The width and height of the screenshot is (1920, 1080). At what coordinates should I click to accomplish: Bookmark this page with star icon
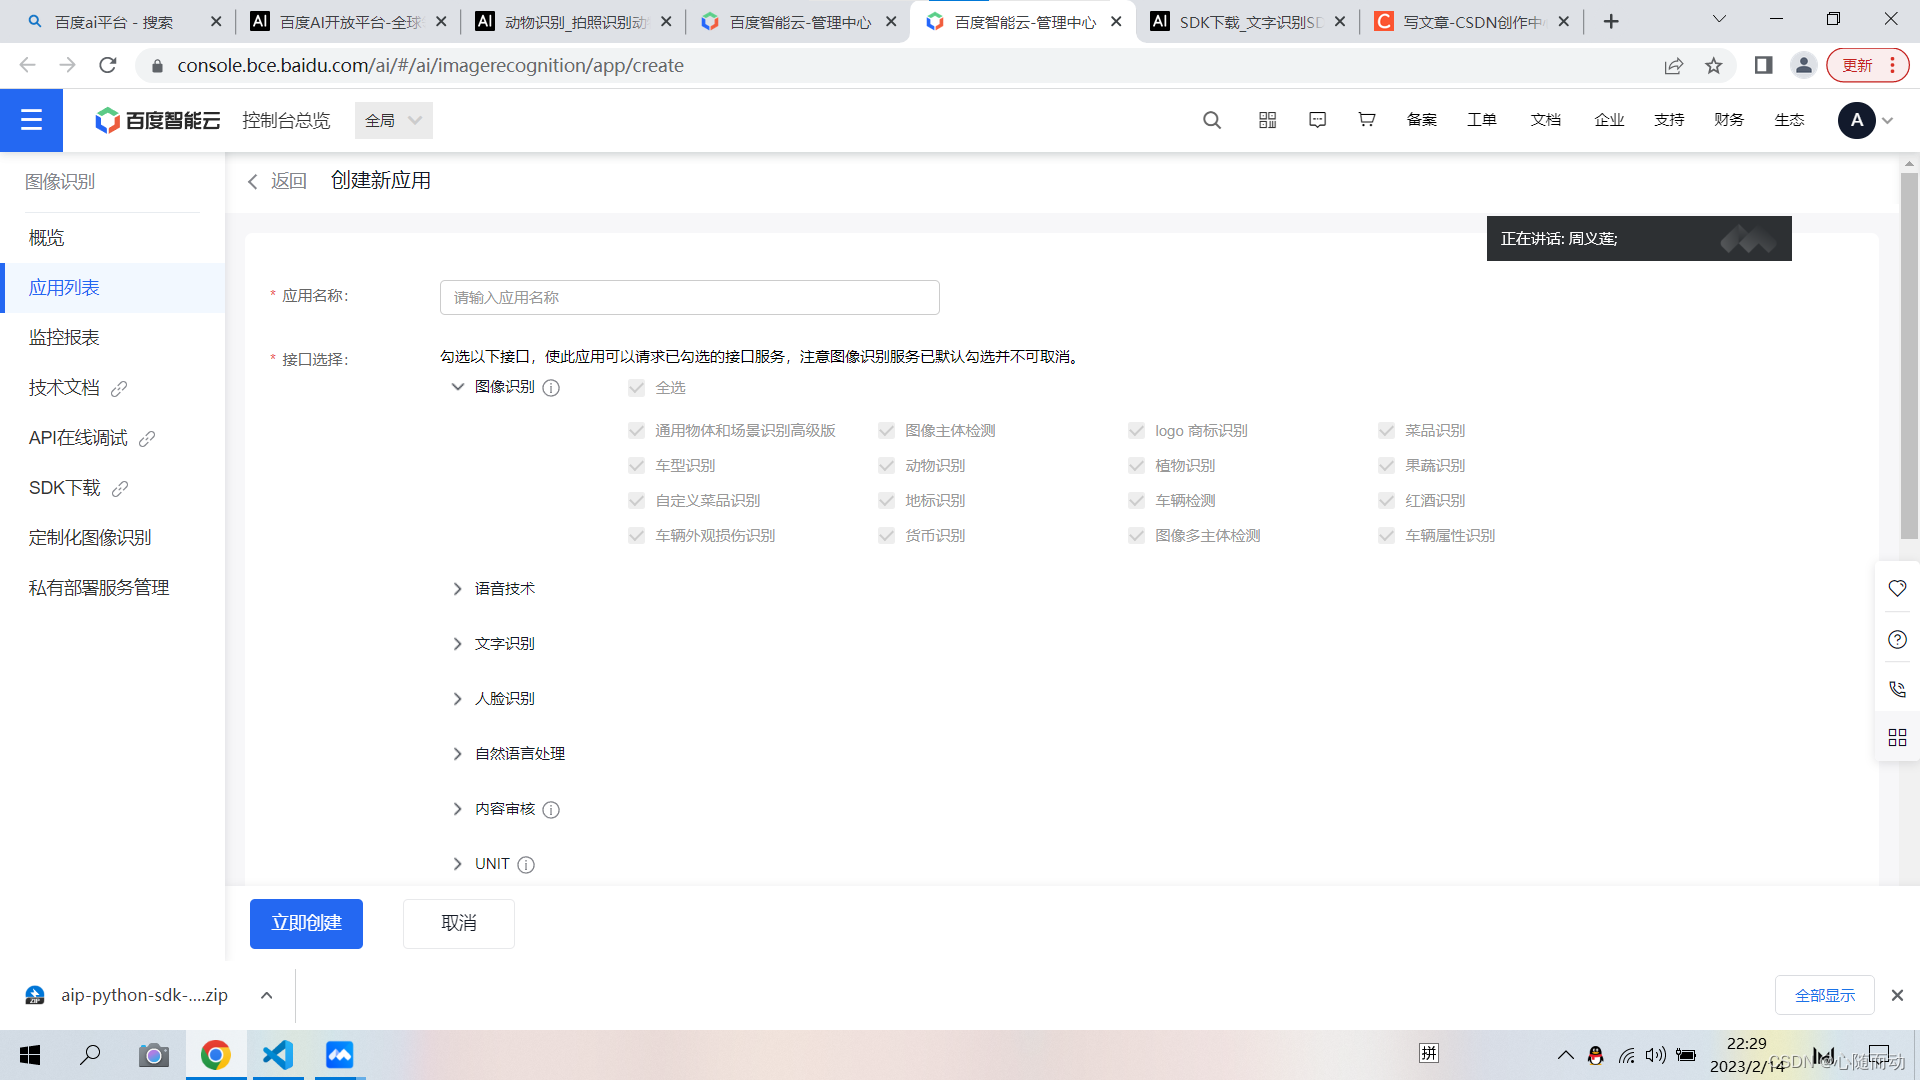(x=1714, y=65)
